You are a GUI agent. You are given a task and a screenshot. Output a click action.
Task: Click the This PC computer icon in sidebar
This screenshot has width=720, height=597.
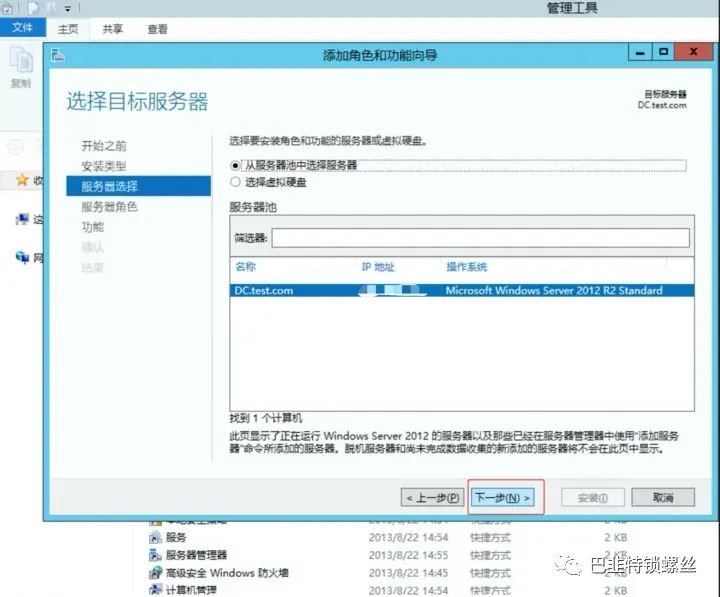[22, 219]
